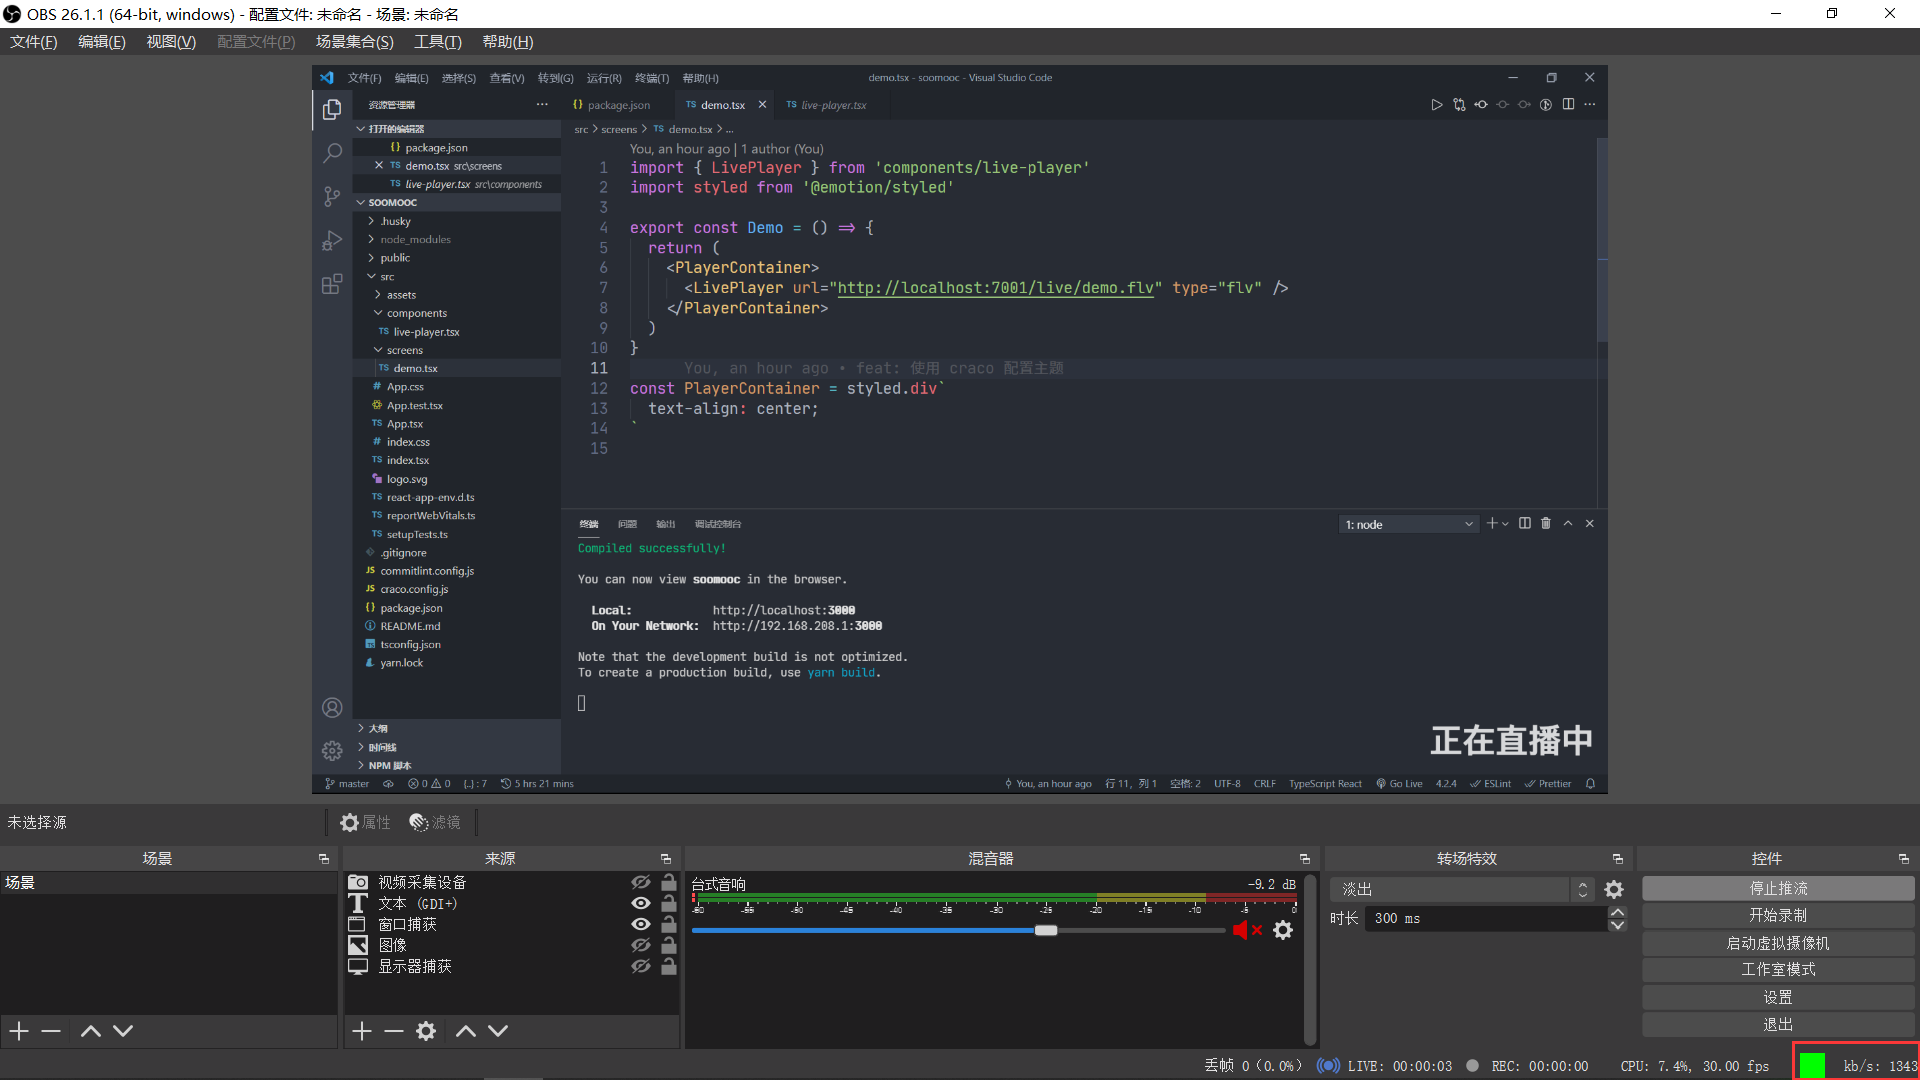This screenshot has width=1920, height=1080.
Task: Click 台式音响 volume slider handle
Action: pyautogui.click(x=1046, y=930)
